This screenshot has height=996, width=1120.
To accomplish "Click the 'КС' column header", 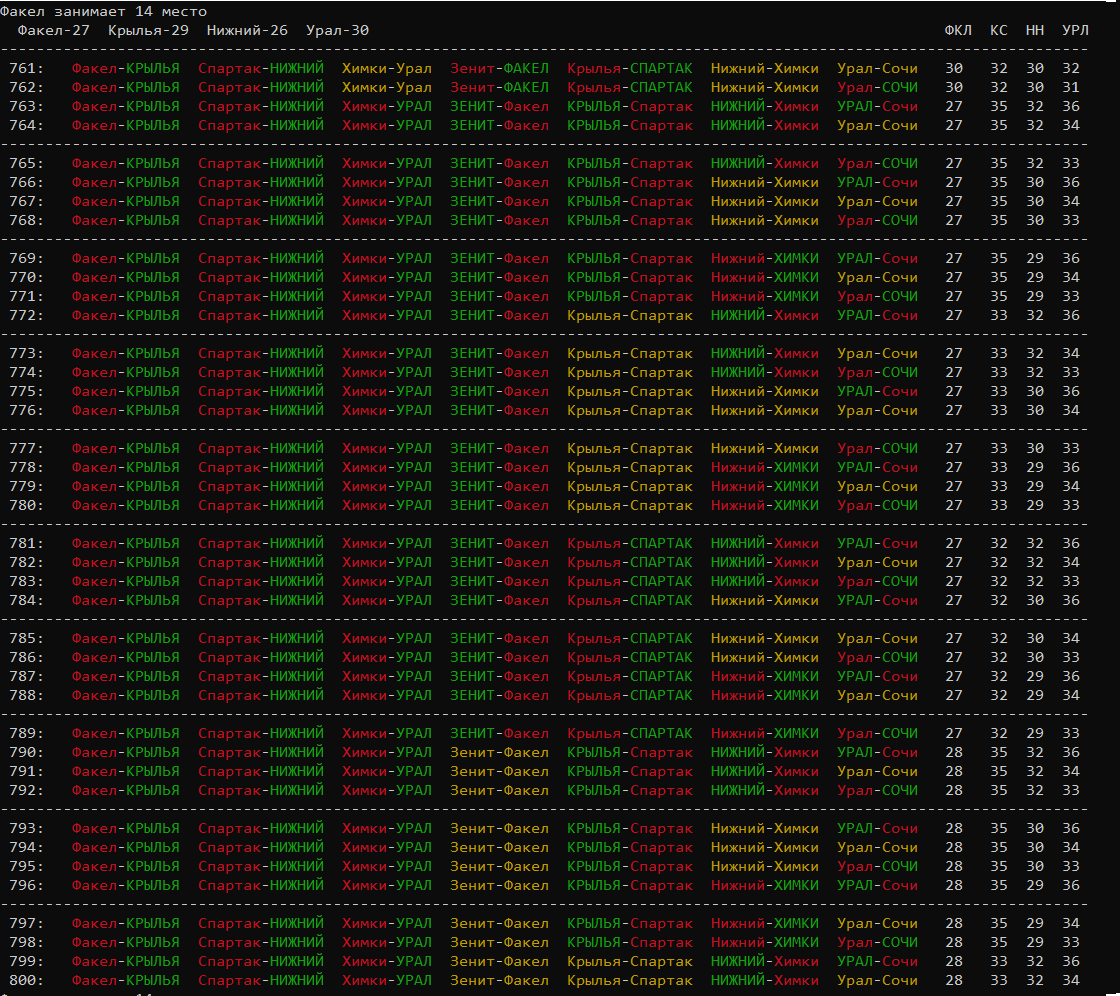I will coord(999,31).
